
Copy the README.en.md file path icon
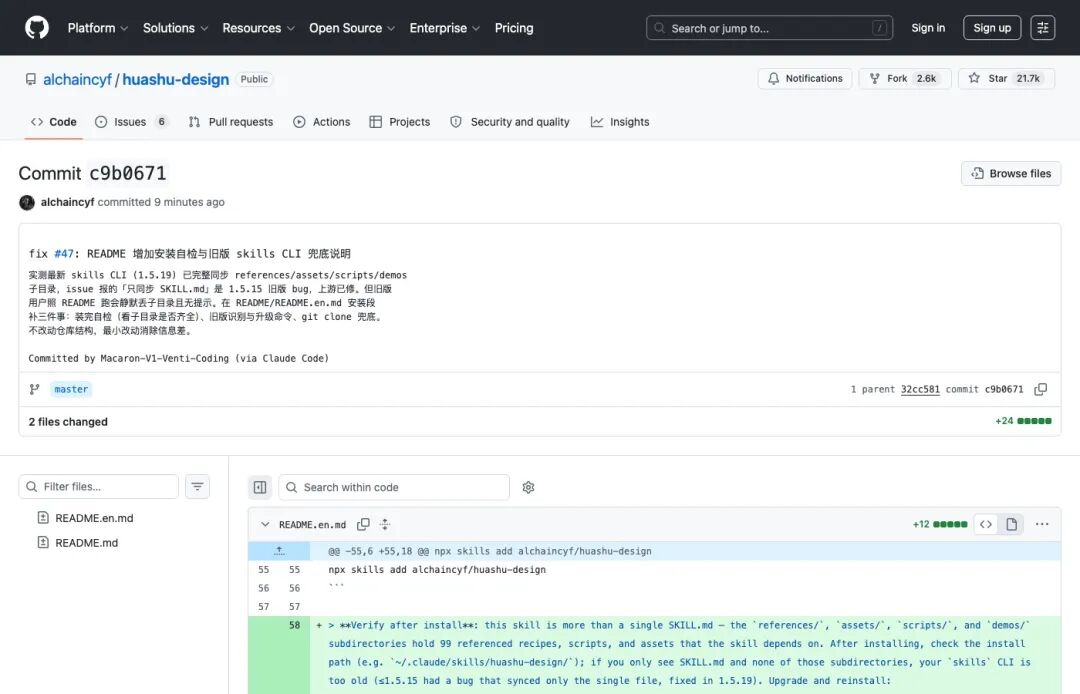point(363,525)
